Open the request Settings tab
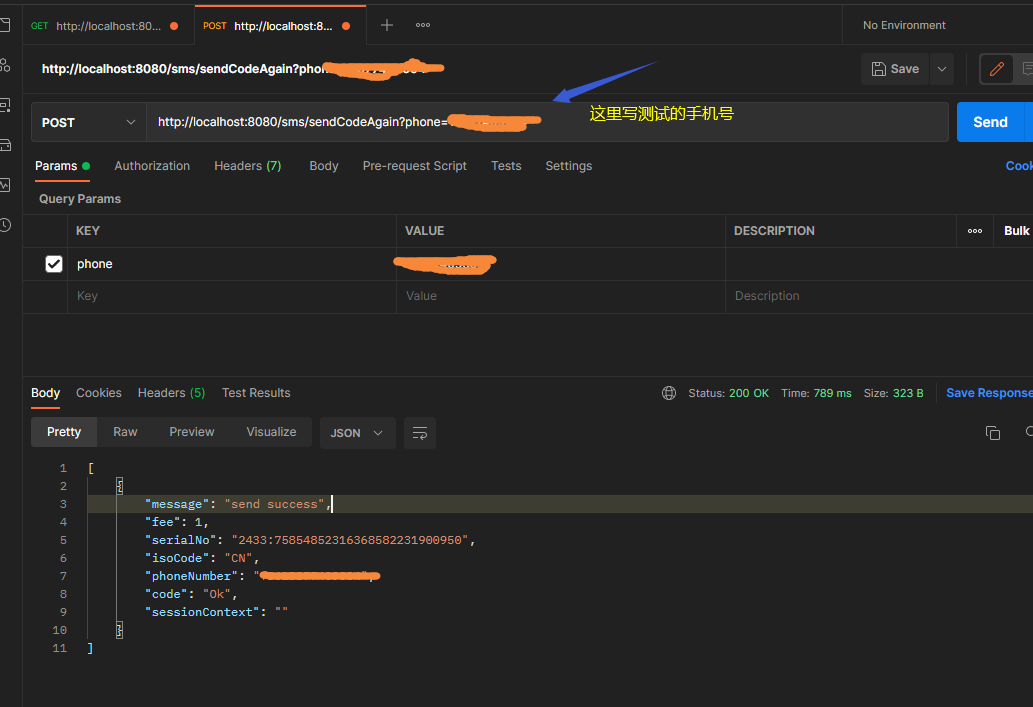Viewport: 1033px width, 707px height. 569,166
